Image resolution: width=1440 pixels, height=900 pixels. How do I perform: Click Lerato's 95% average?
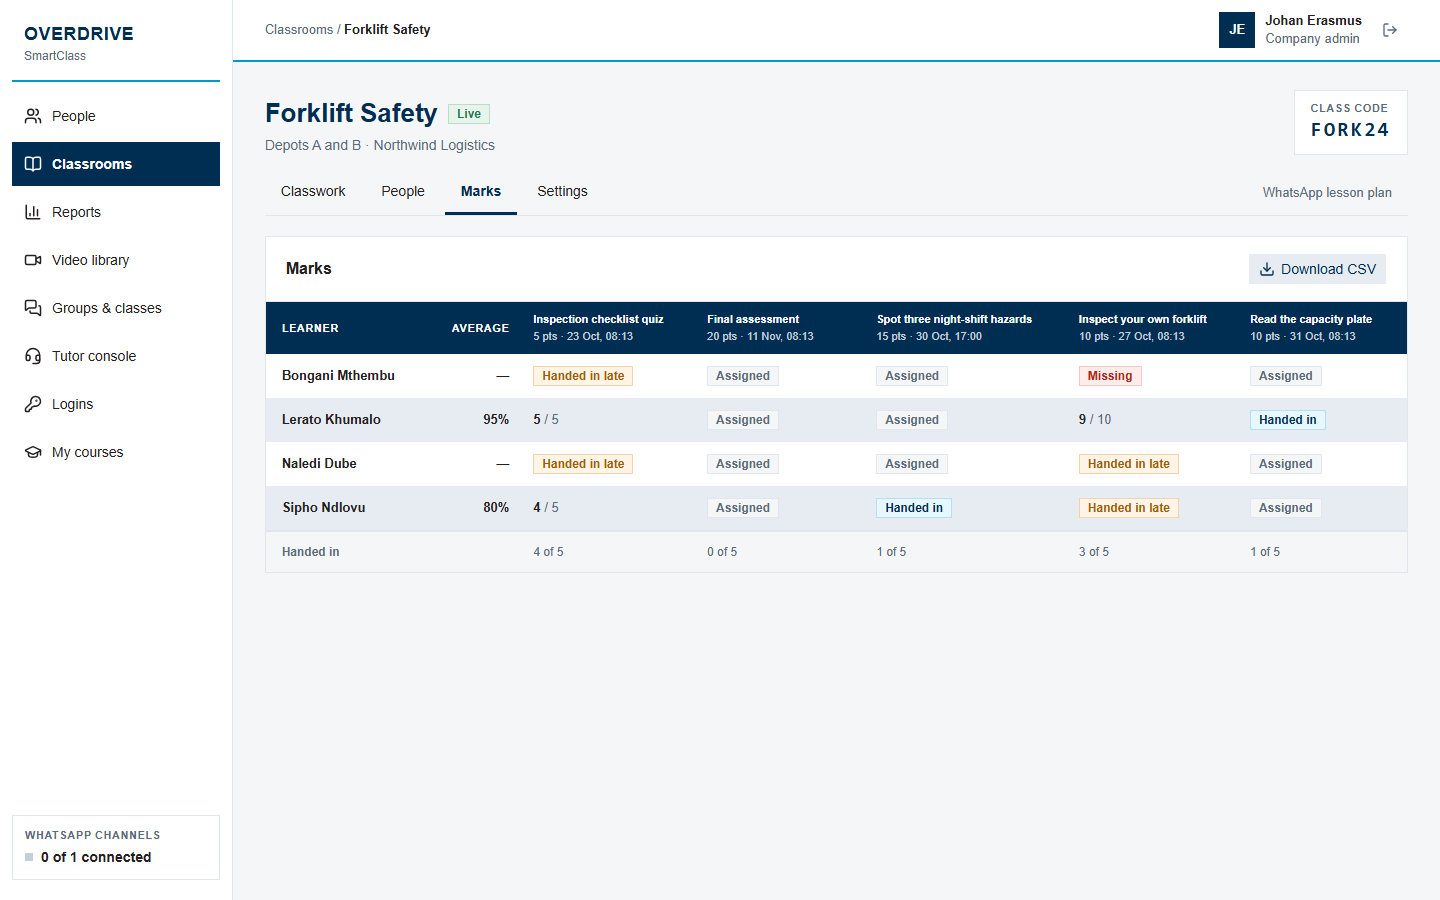coord(496,420)
